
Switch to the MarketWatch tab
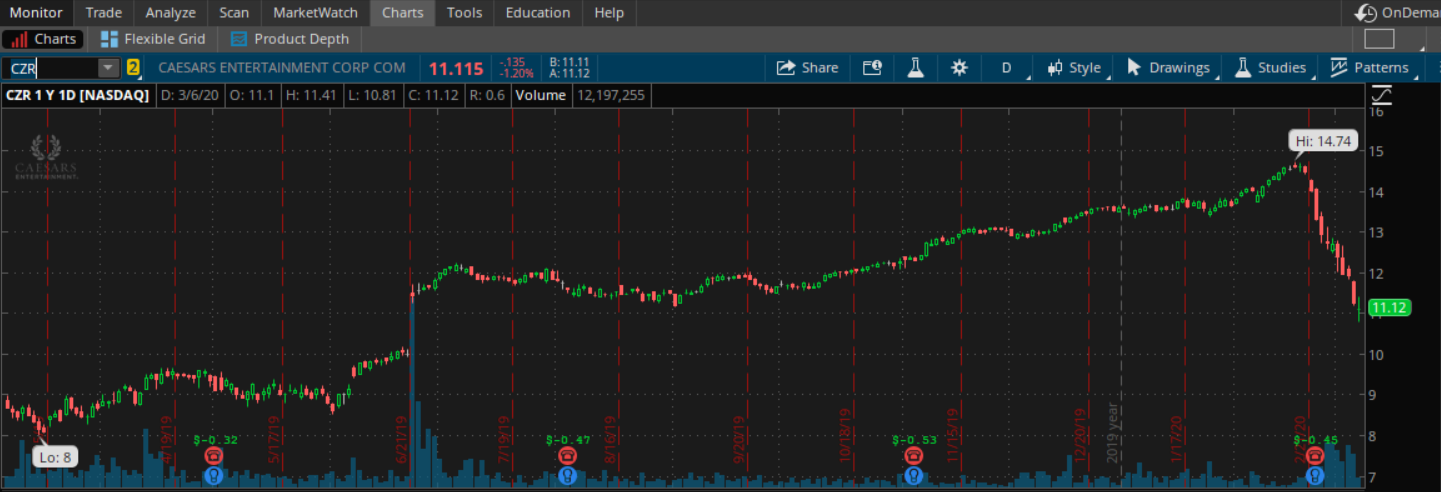315,13
